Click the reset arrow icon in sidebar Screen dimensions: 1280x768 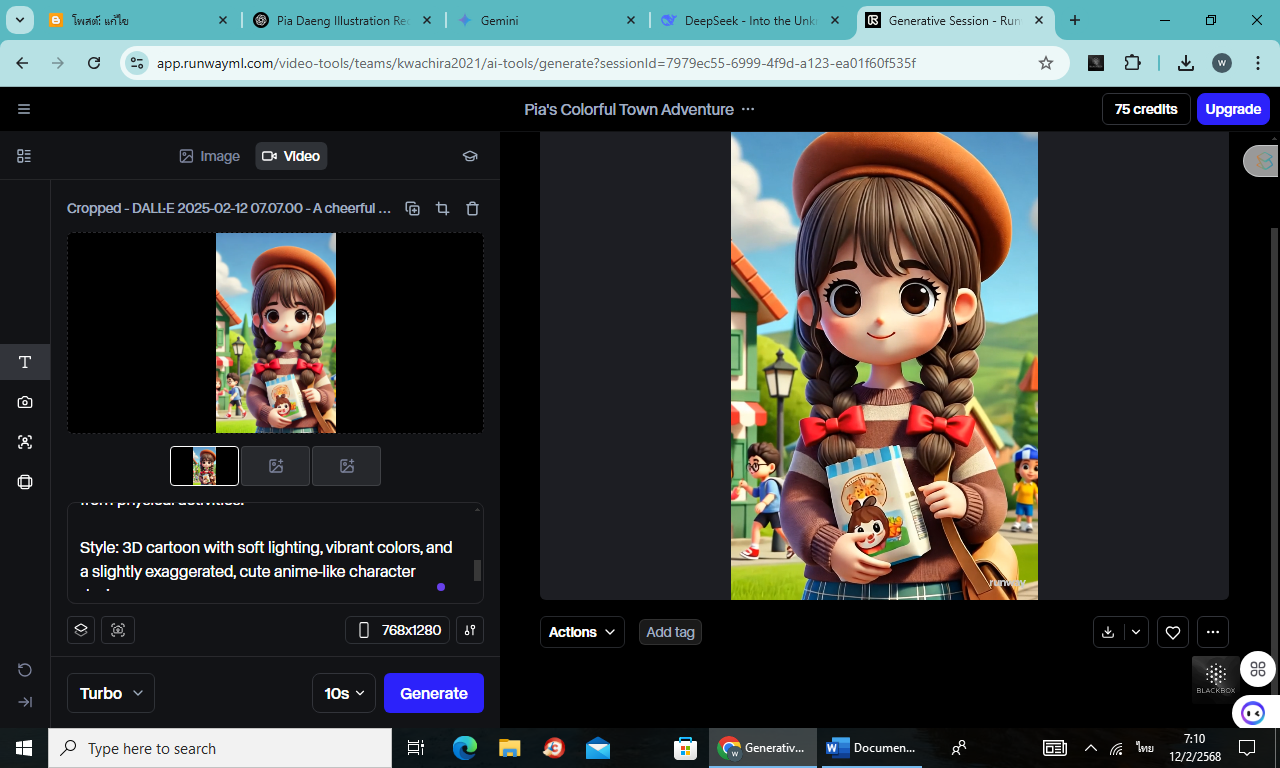[x=25, y=670]
